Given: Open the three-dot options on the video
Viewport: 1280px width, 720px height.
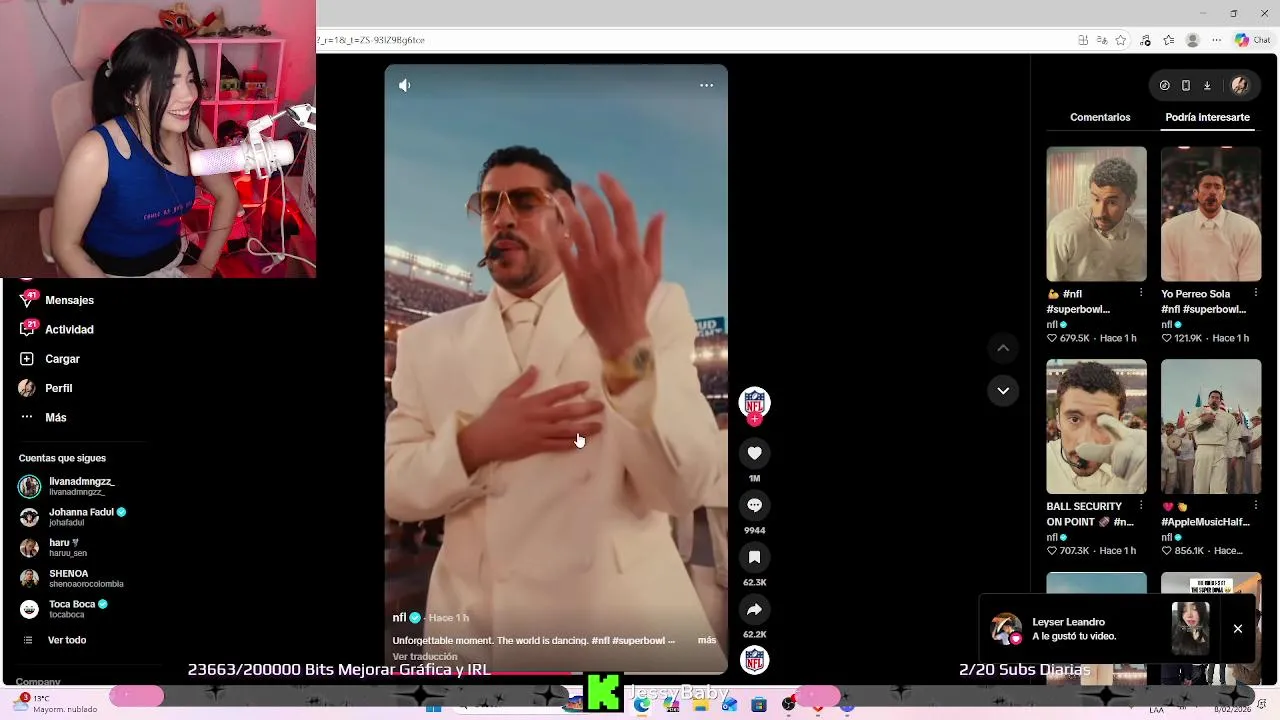Looking at the screenshot, I should tap(706, 85).
